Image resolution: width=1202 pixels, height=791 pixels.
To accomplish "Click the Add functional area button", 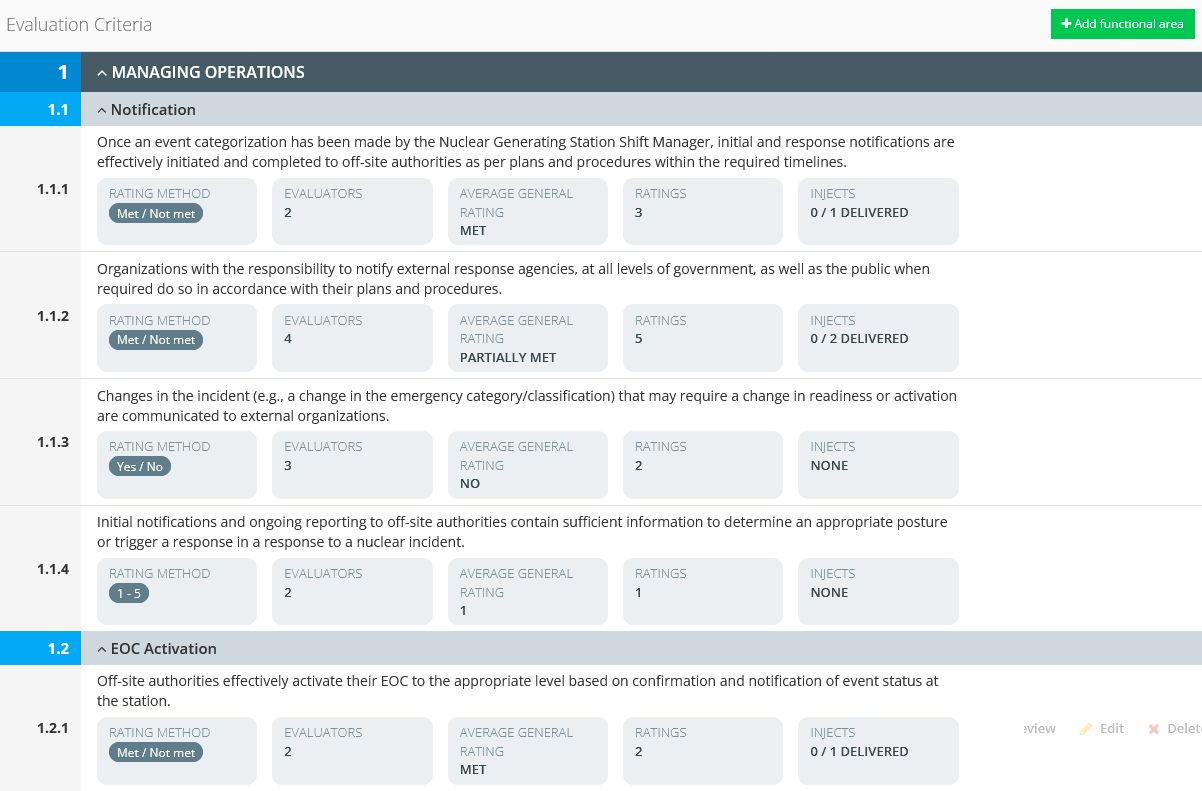I will click(x=1122, y=24).
